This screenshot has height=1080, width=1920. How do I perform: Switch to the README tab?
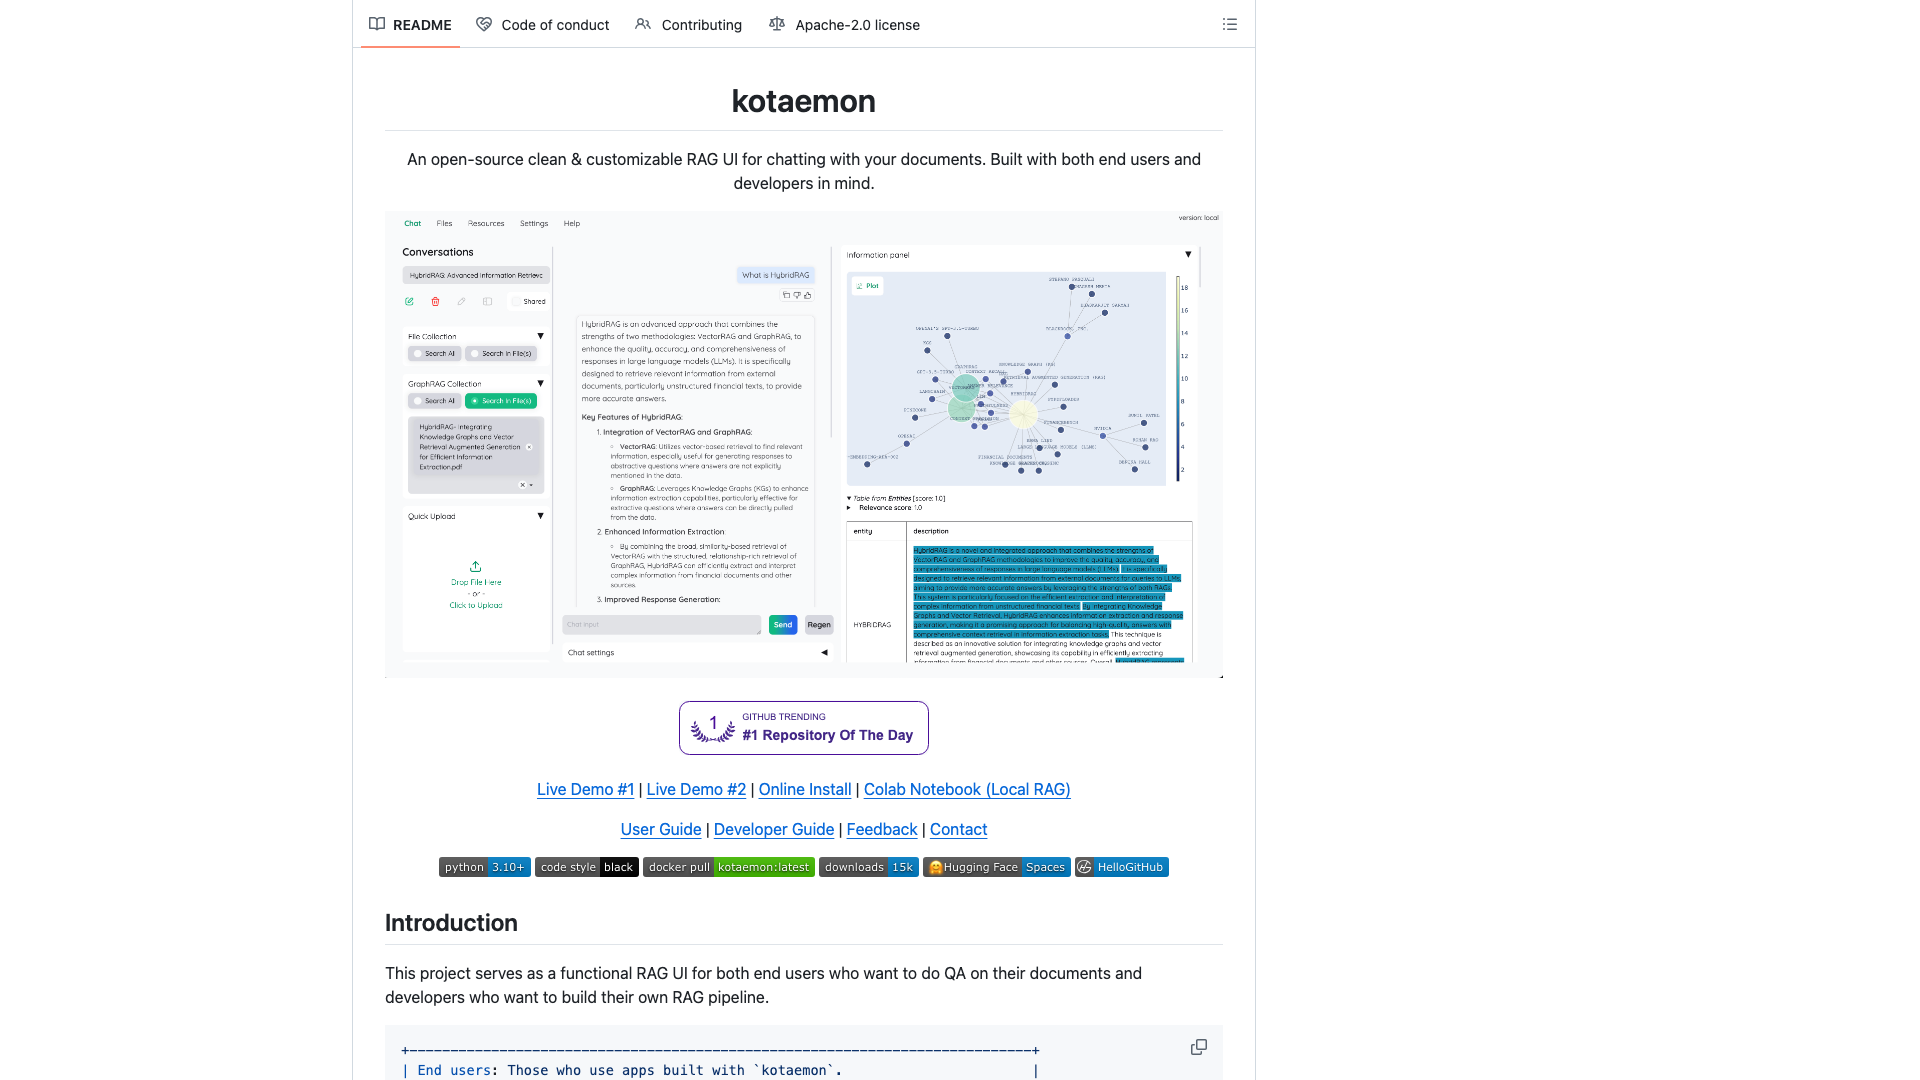pos(410,25)
